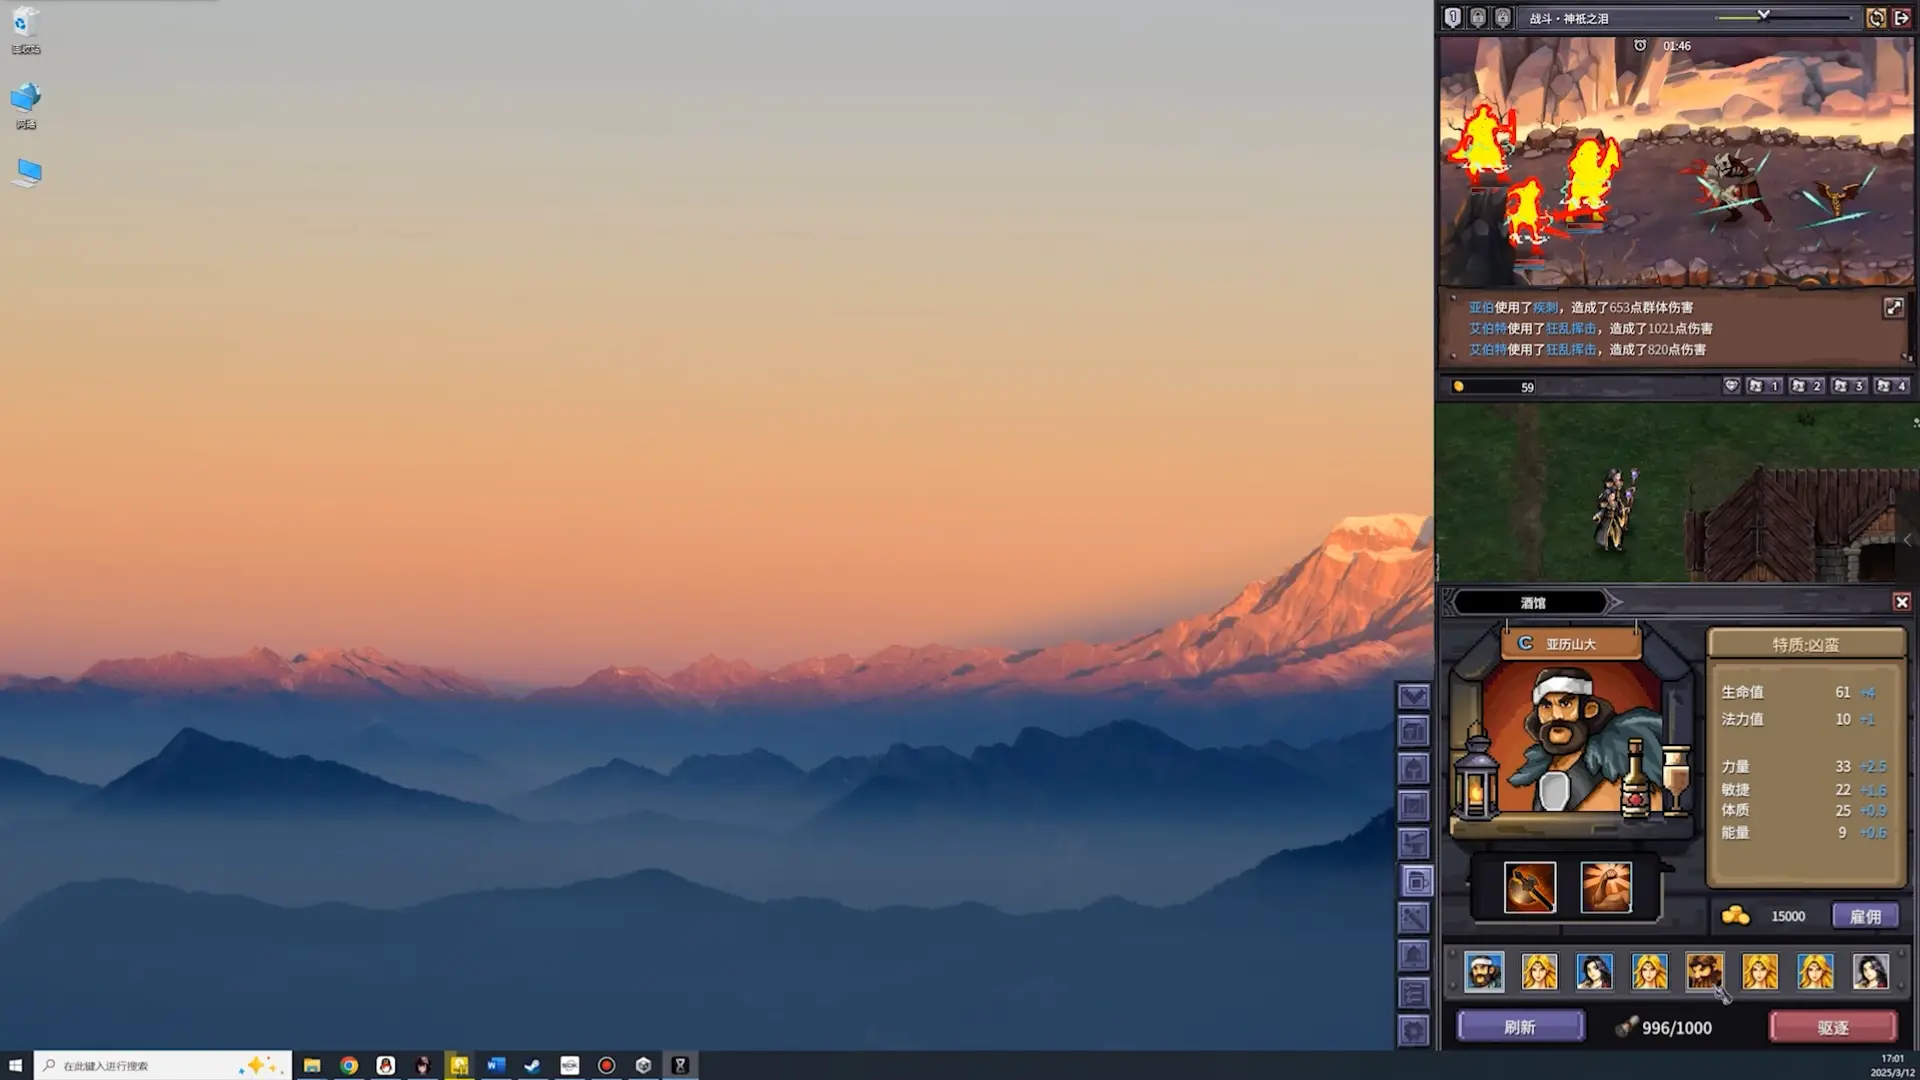Open the tavern mug icon in sidebar
Image resolution: width=1920 pixels, height=1080 pixels.
pyautogui.click(x=1416, y=881)
